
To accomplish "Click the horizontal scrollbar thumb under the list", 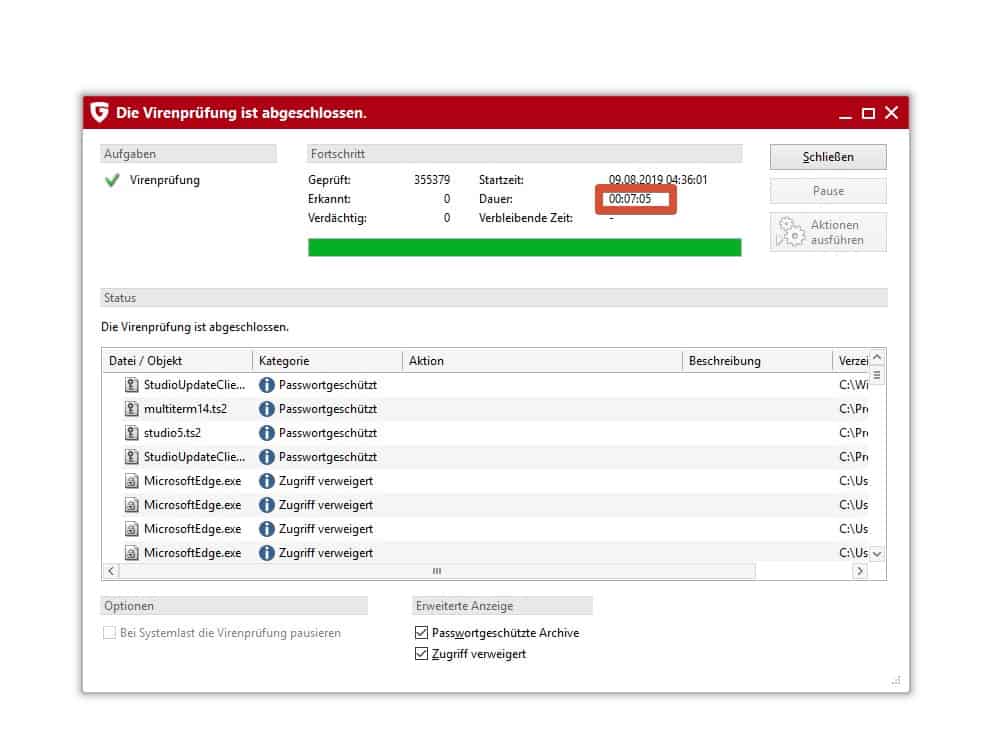I will 437,571.
